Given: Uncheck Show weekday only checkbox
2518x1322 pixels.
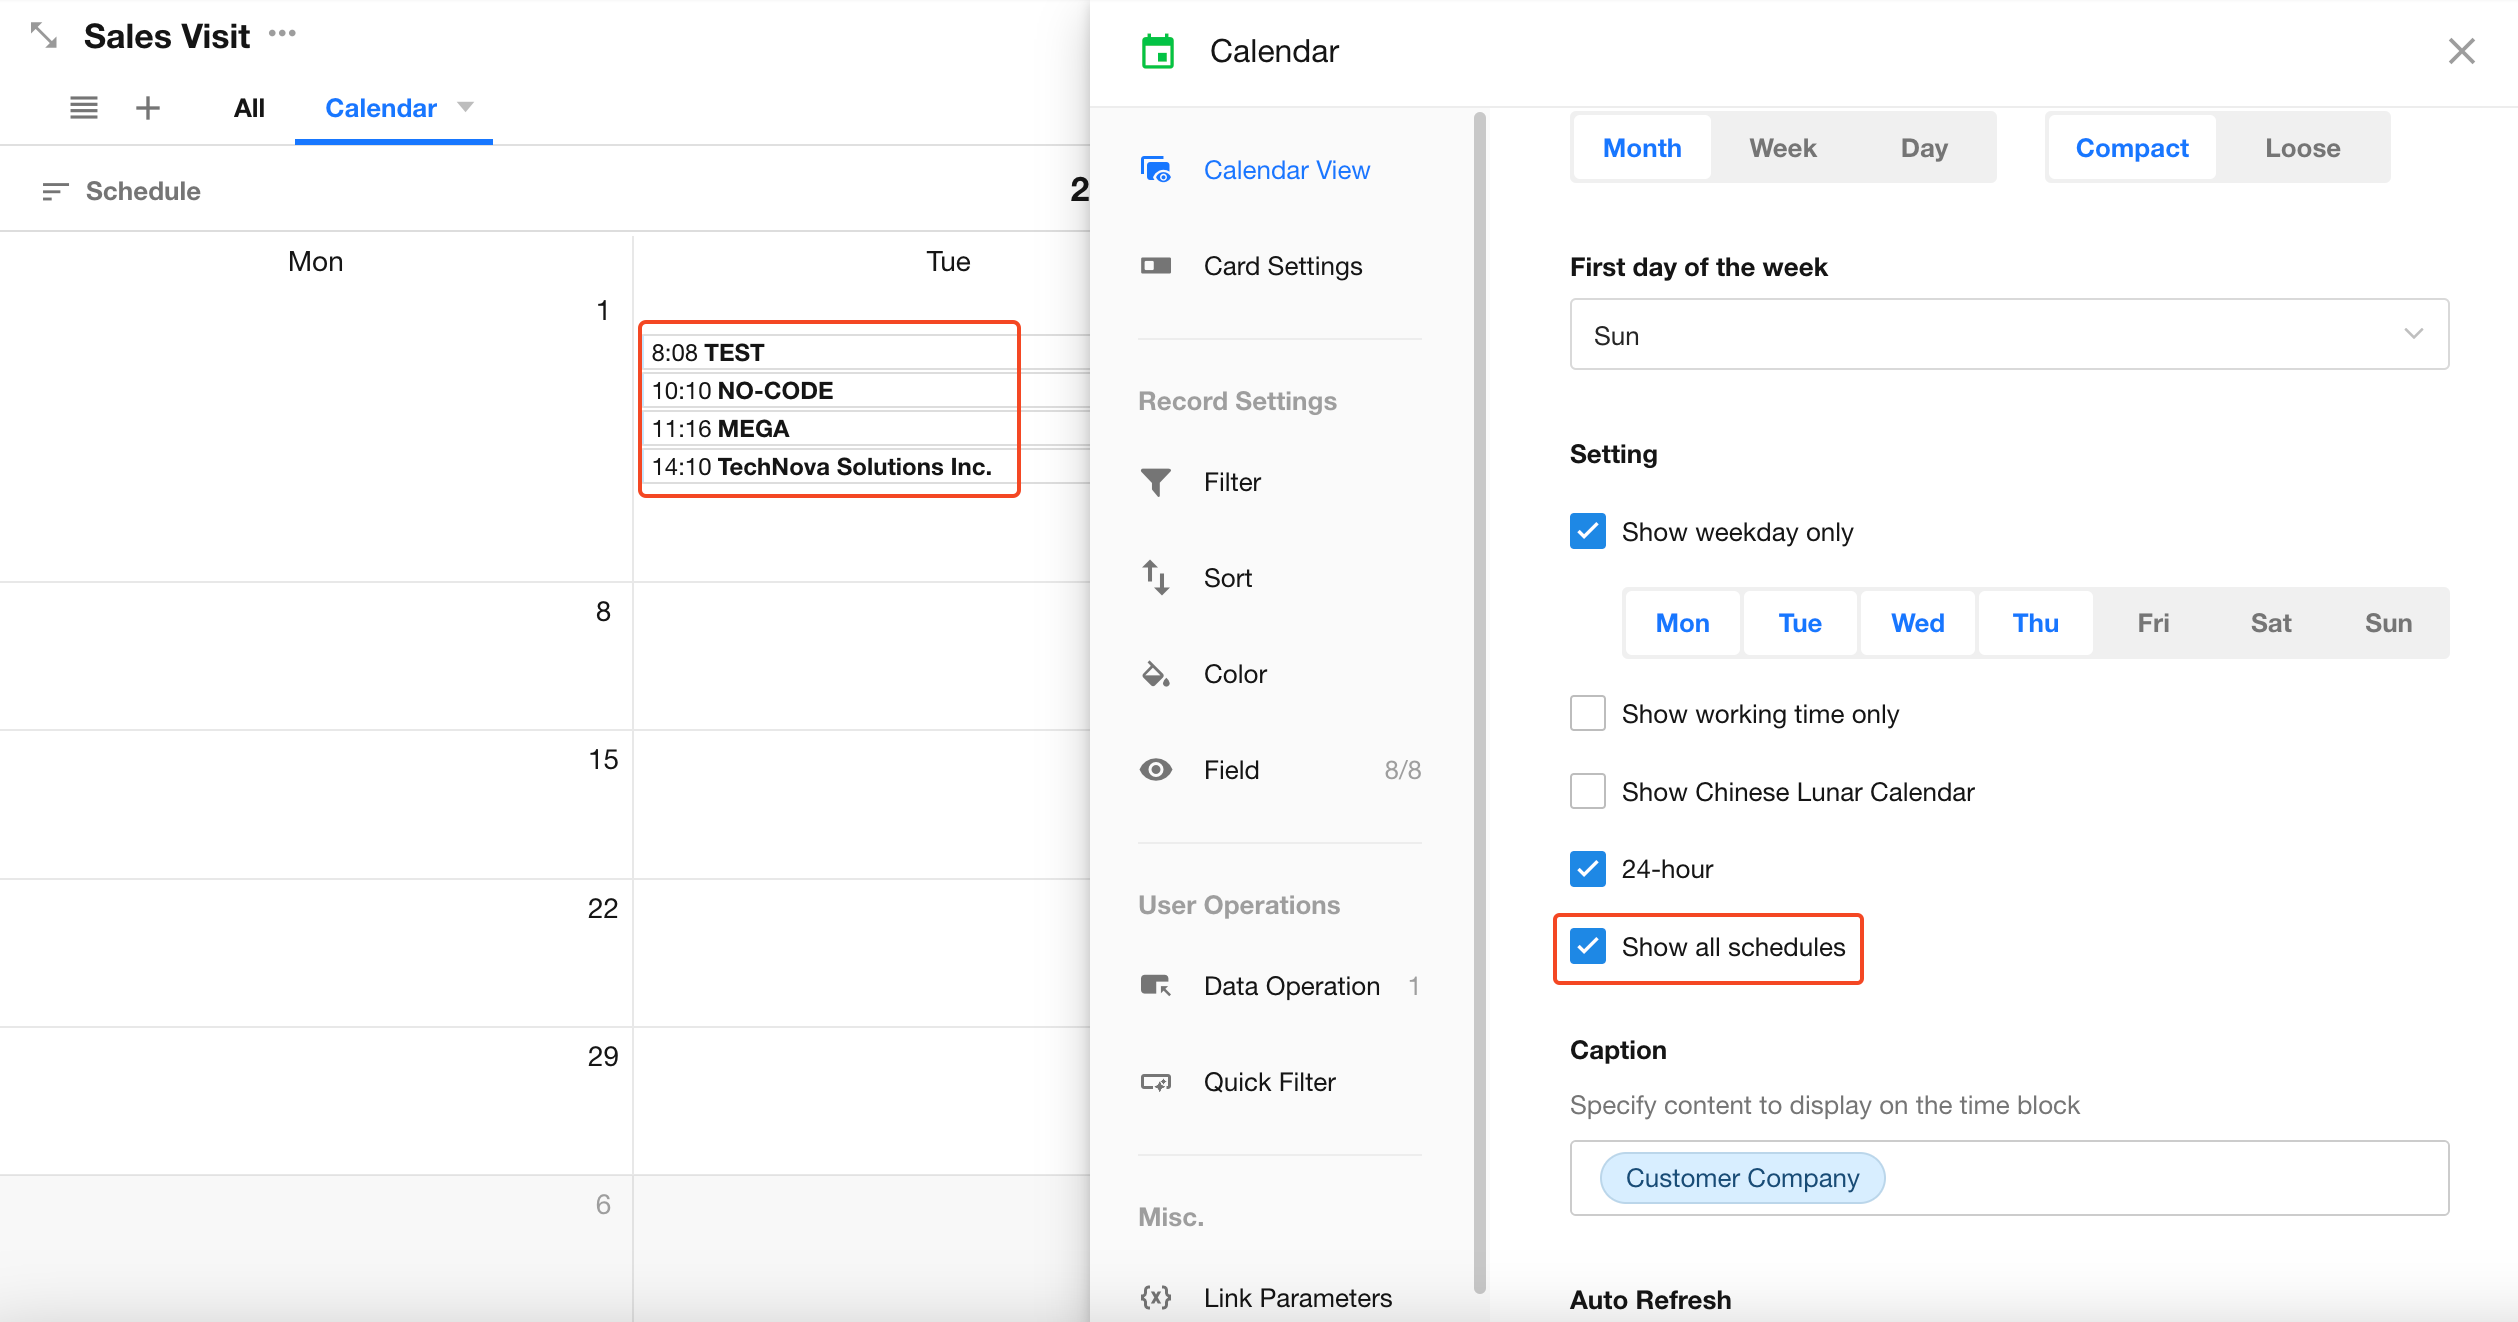Looking at the screenshot, I should 1588,532.
